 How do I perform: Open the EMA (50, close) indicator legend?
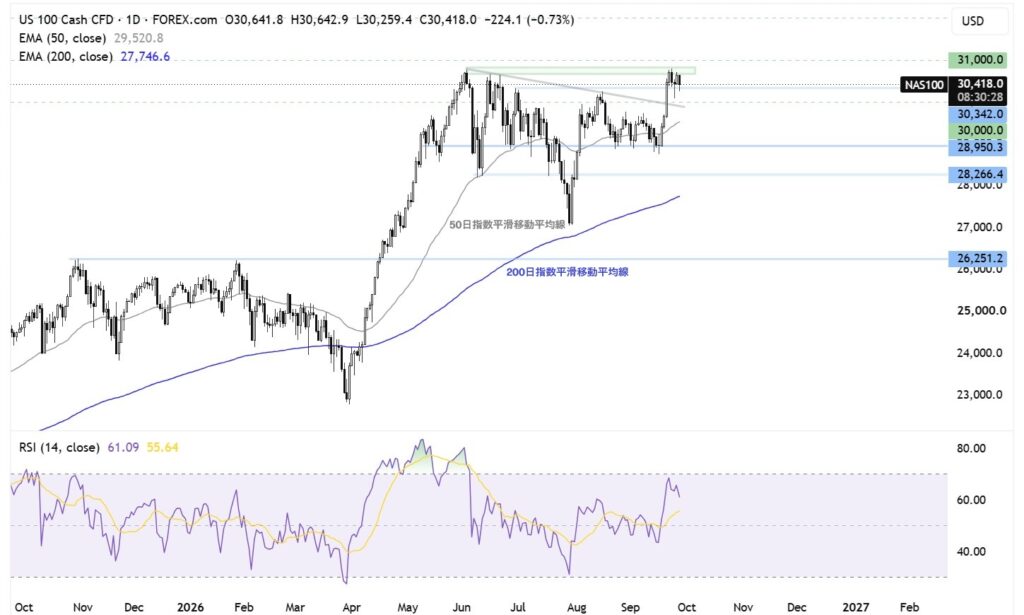62,38
